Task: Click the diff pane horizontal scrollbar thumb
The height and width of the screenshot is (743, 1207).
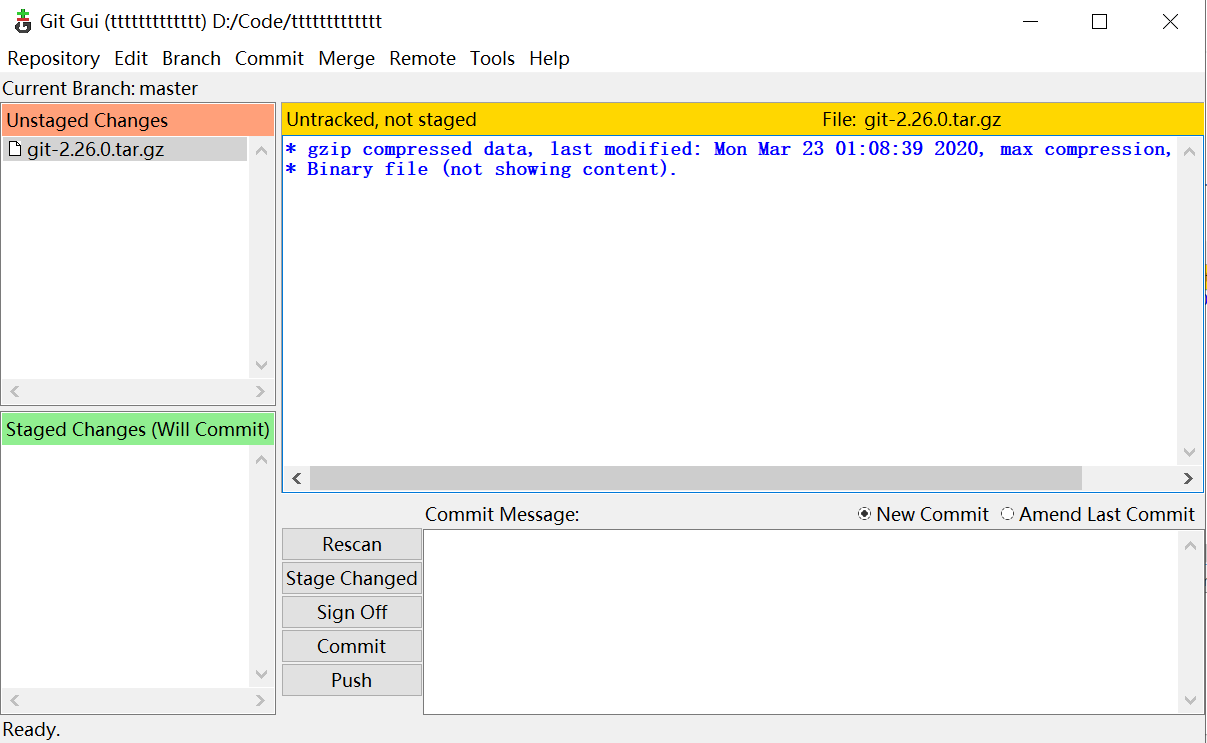Action: point(696,478)
